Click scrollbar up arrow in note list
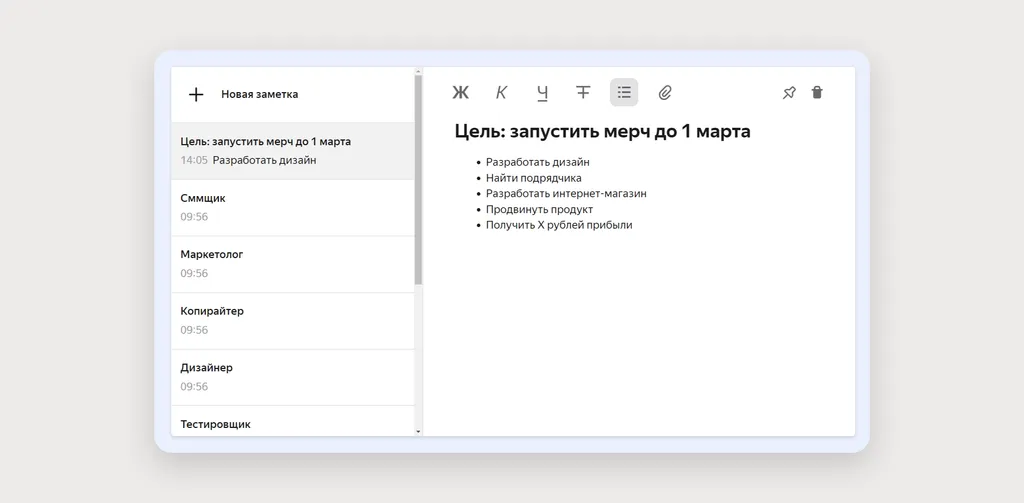 (x=419, y=71)
